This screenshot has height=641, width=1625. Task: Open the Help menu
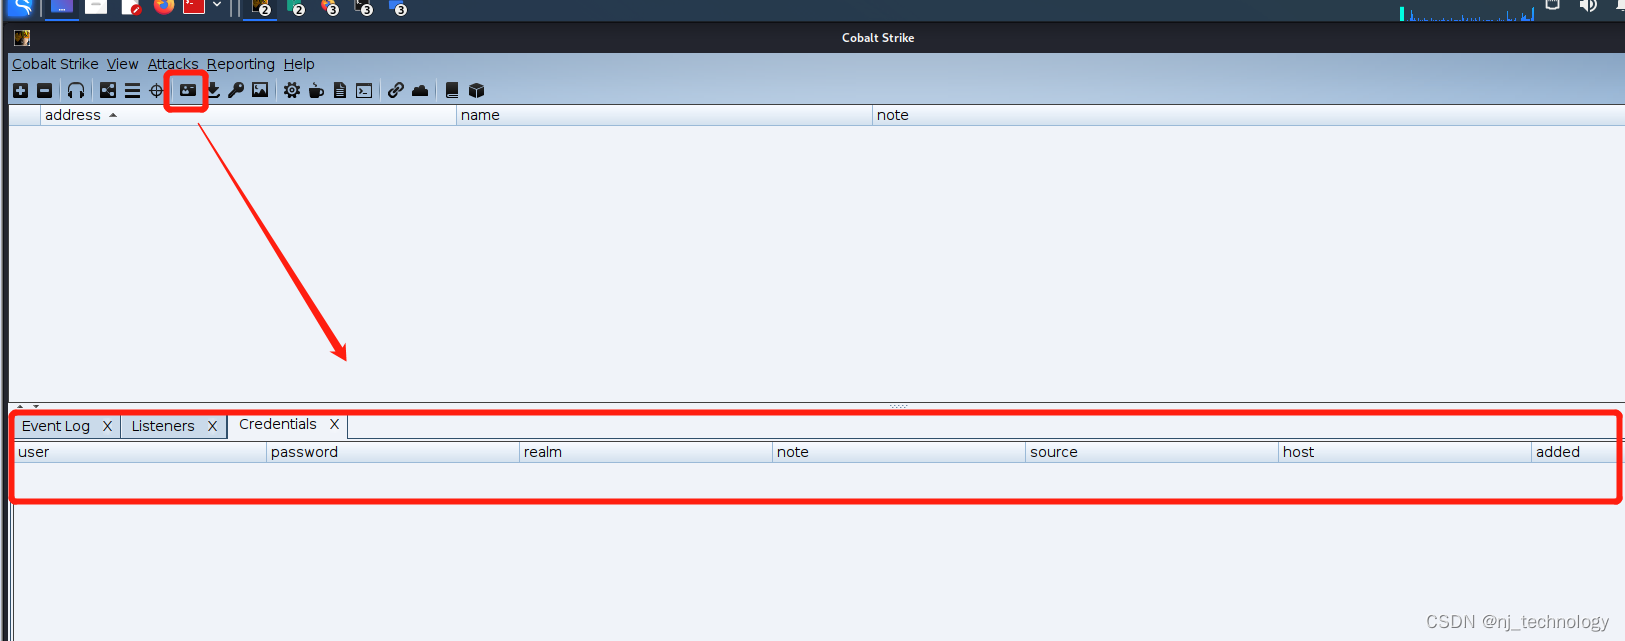pyautogui.click(x=299, y=64)
